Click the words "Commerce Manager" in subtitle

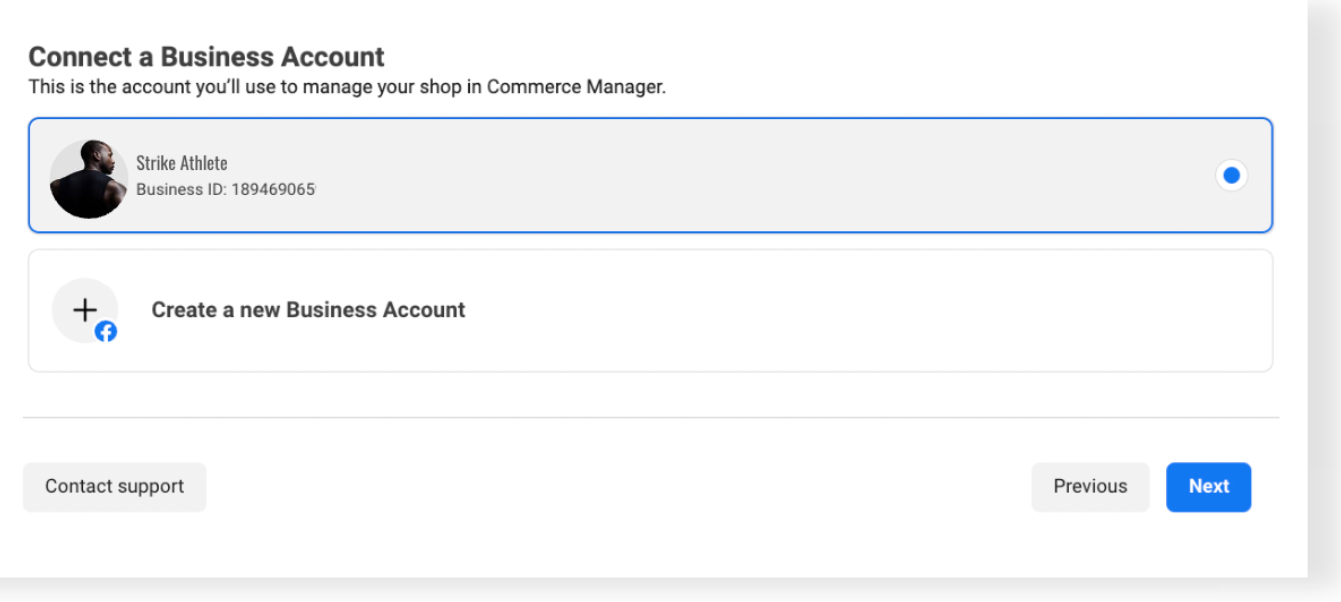coord(574,87)
